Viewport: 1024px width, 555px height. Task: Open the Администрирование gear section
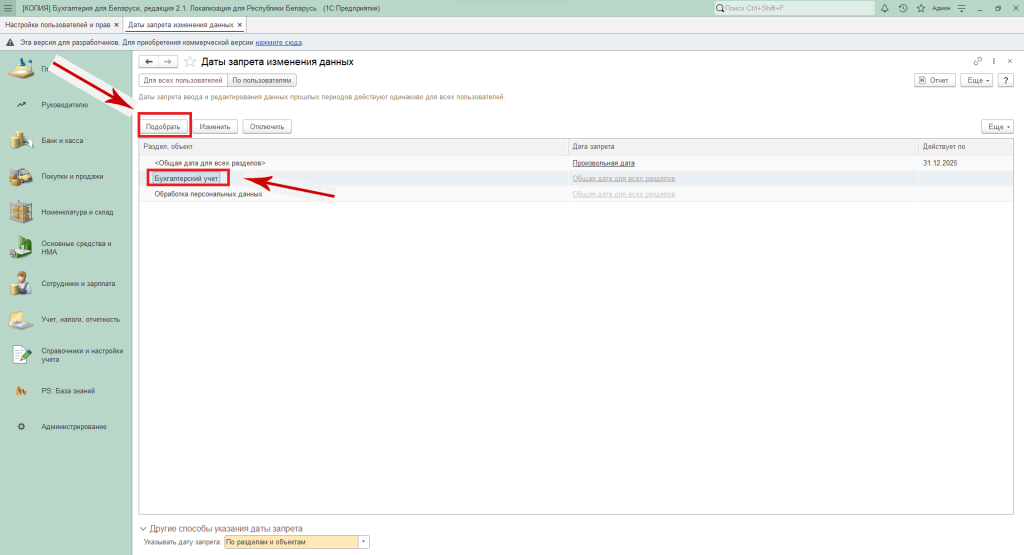coord(73,427)
